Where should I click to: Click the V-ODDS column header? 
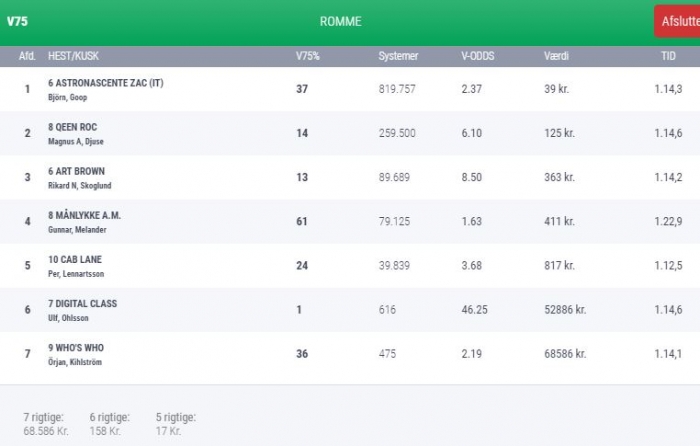[478, 57]
